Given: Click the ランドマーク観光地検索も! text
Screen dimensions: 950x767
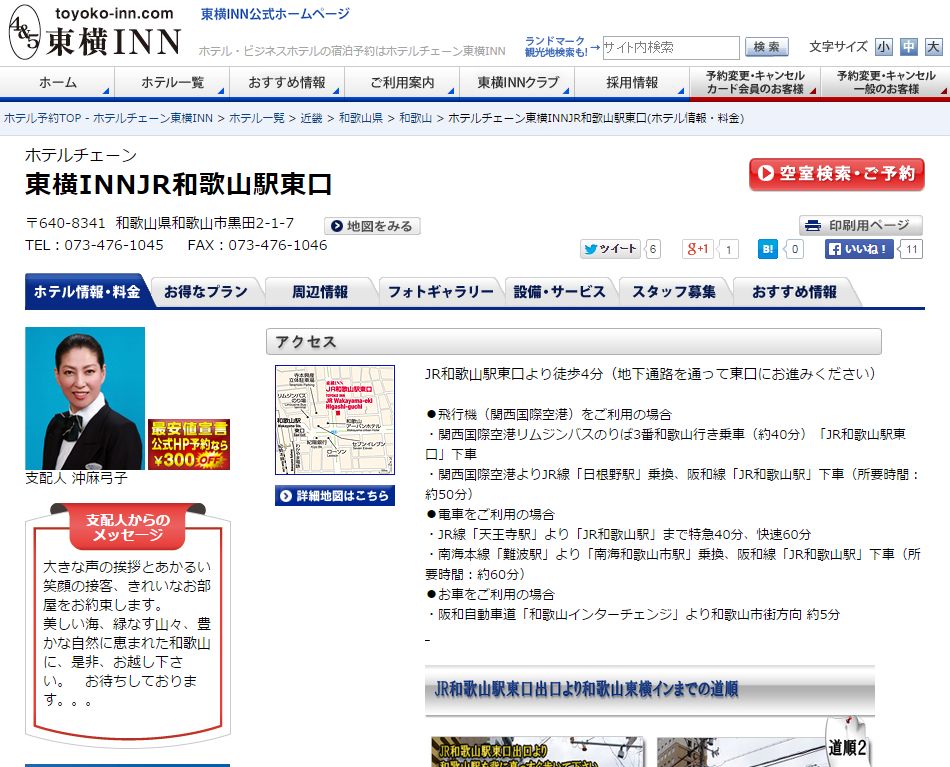Looking at the screenshot, I should click(556, 47).
